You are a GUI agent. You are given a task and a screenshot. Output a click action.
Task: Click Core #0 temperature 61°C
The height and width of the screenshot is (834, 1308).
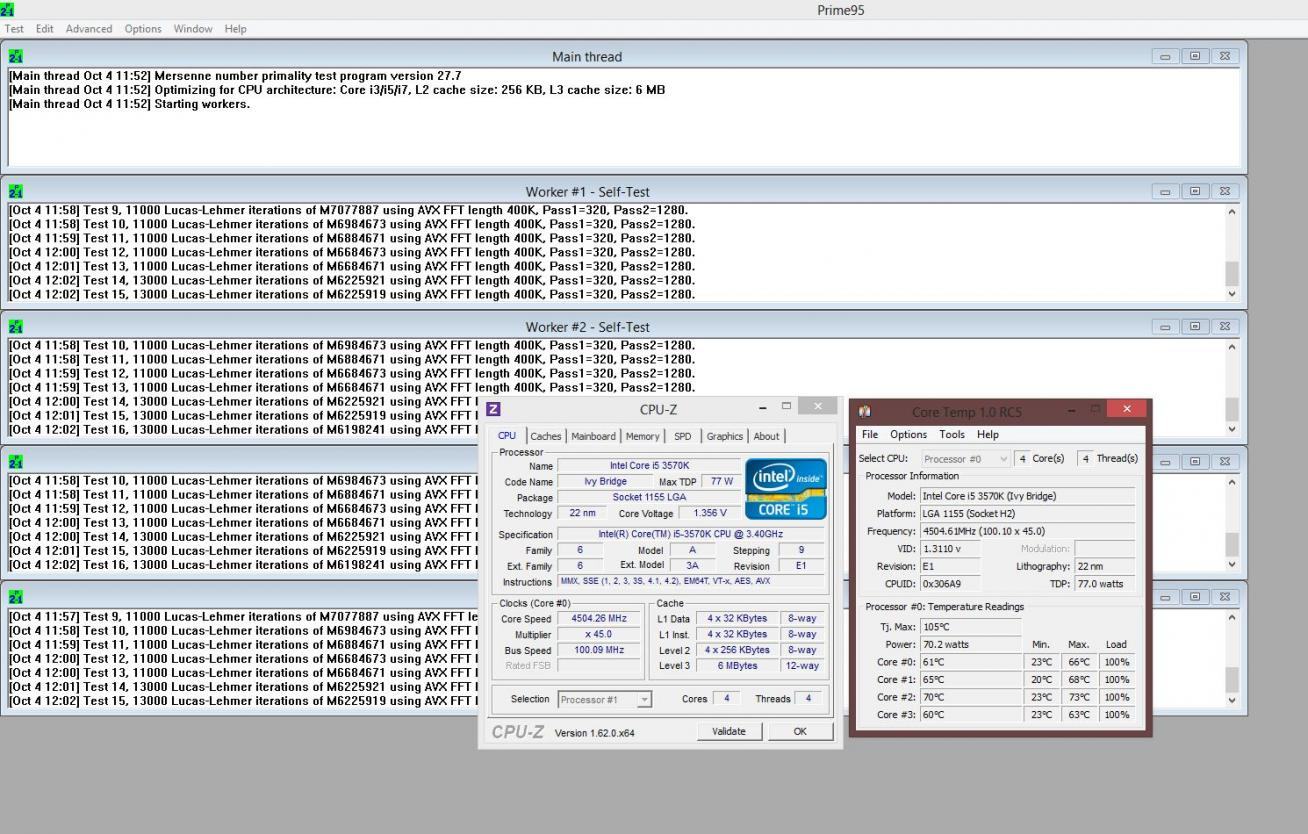pos(970,662)
